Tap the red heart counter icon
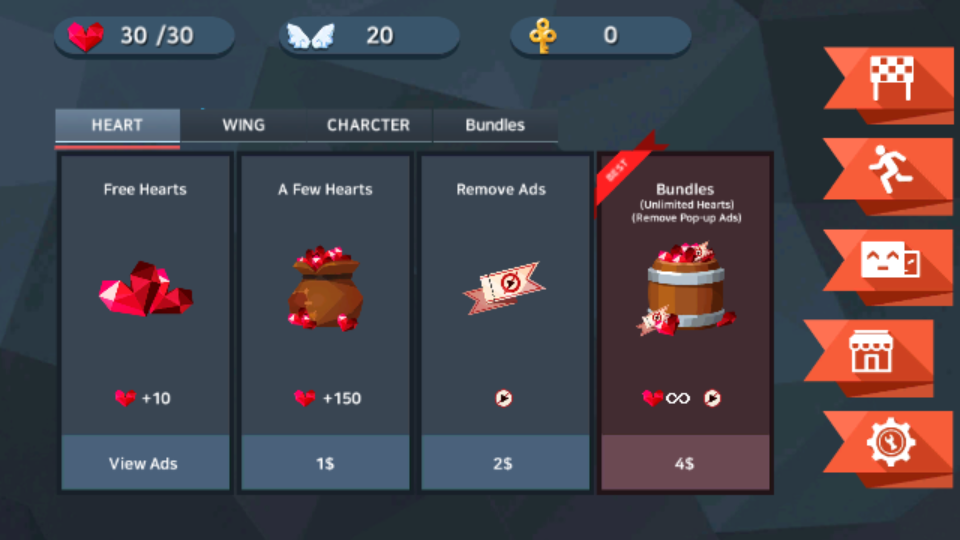960x540 pixels. [86, 36]
